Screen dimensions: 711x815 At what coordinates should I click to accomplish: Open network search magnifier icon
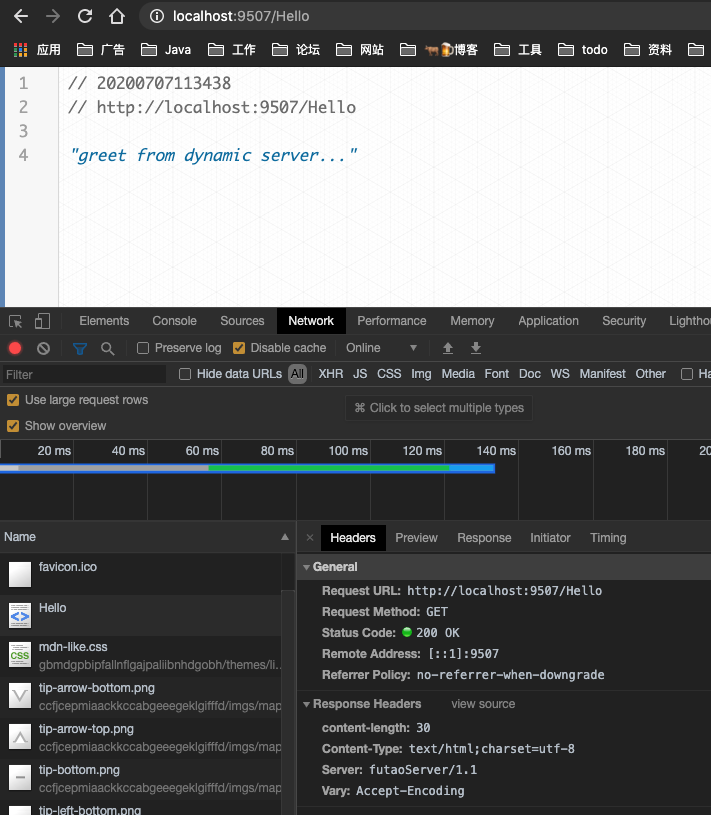[107, 348]
